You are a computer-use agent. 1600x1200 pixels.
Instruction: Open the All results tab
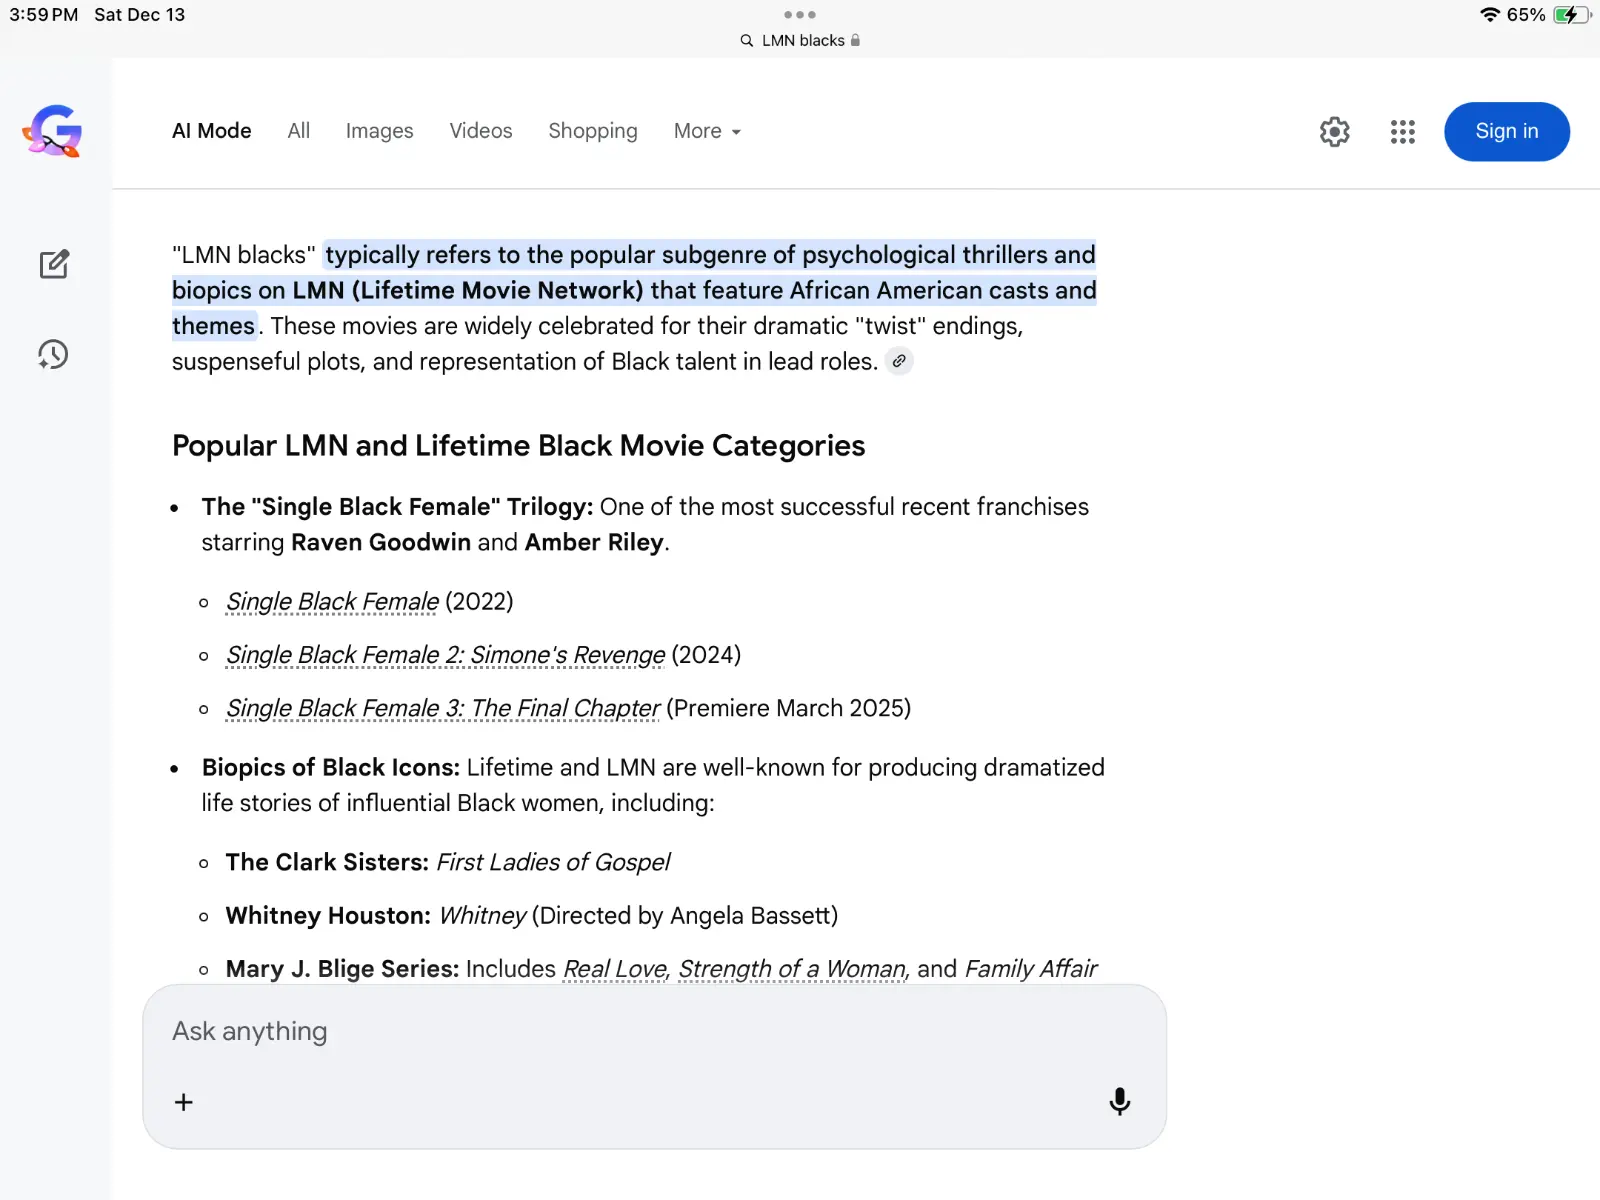click(298, 131)
